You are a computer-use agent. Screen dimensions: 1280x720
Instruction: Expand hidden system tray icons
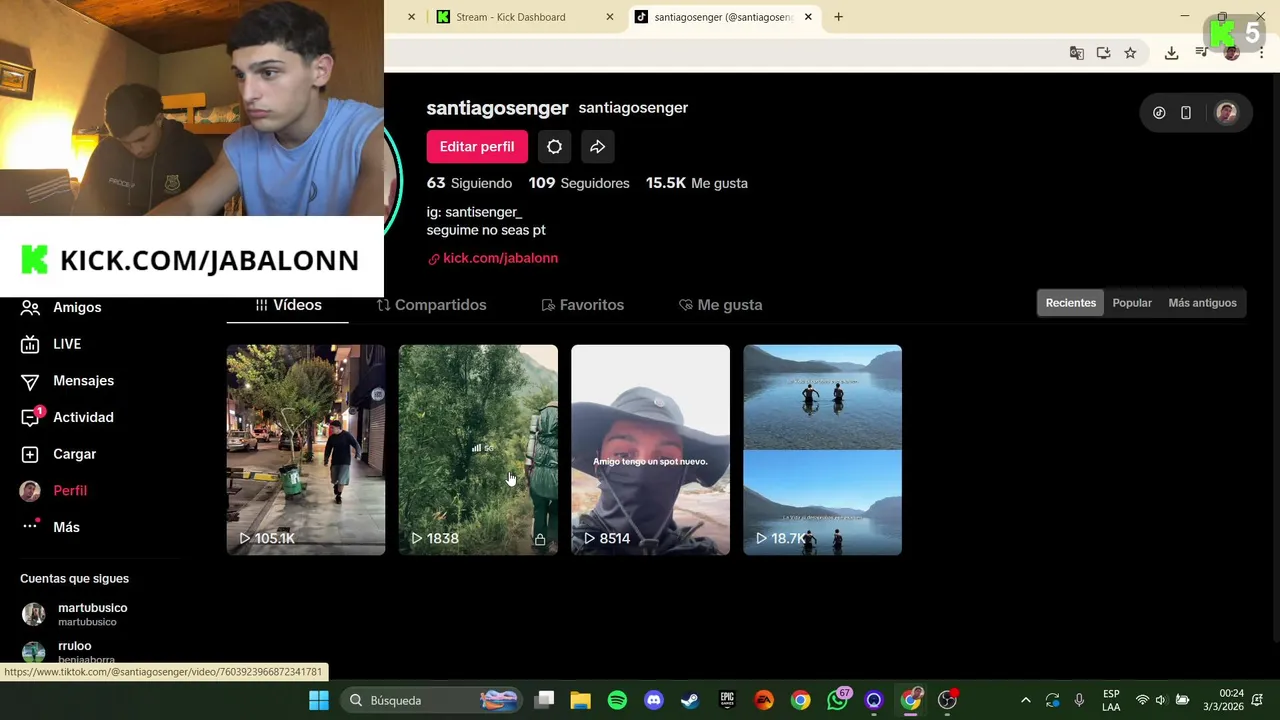pos(1025,701)
